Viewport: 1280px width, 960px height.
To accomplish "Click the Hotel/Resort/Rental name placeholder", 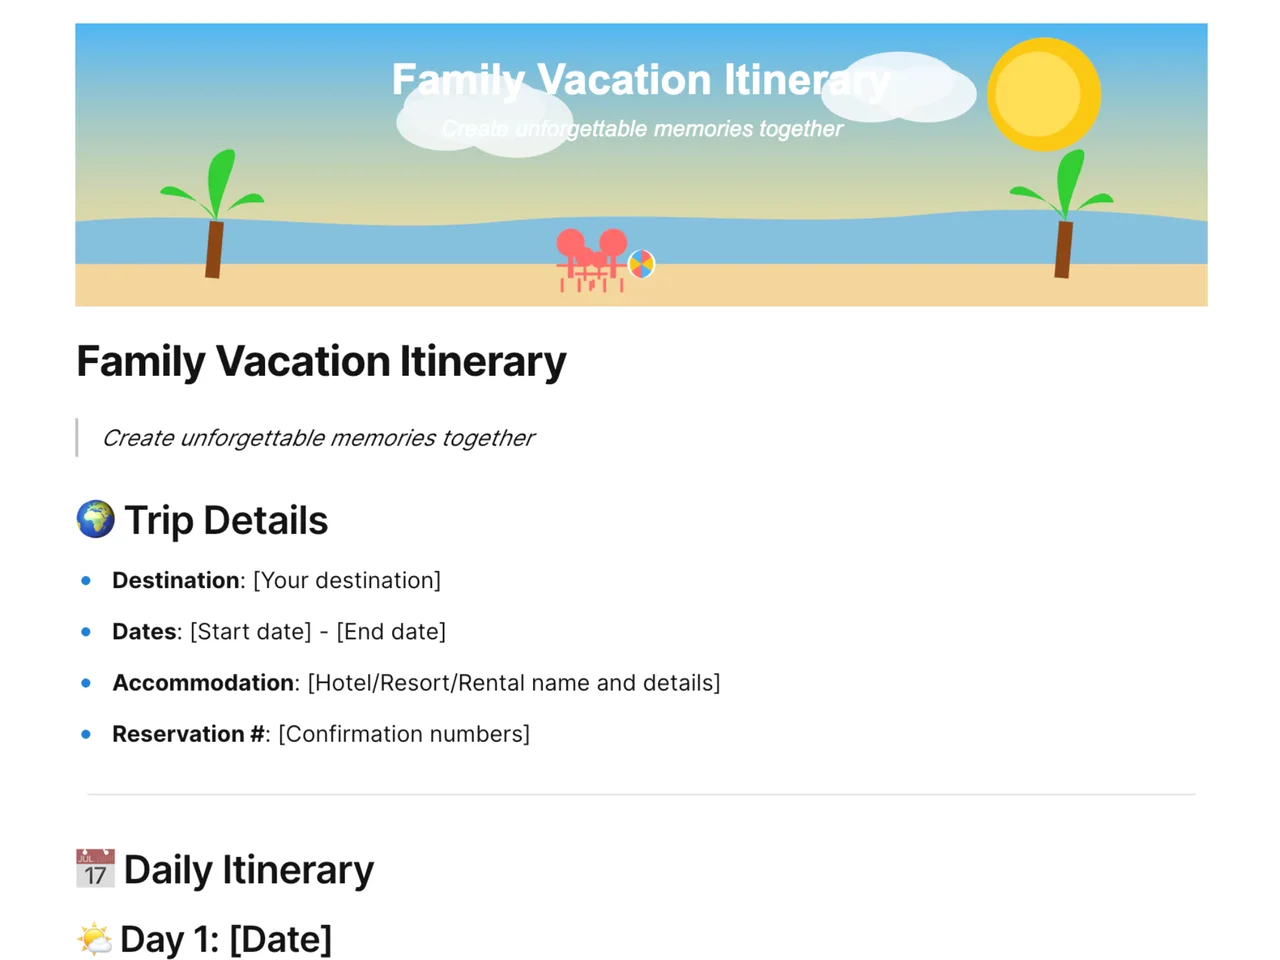I will point(514,683).
